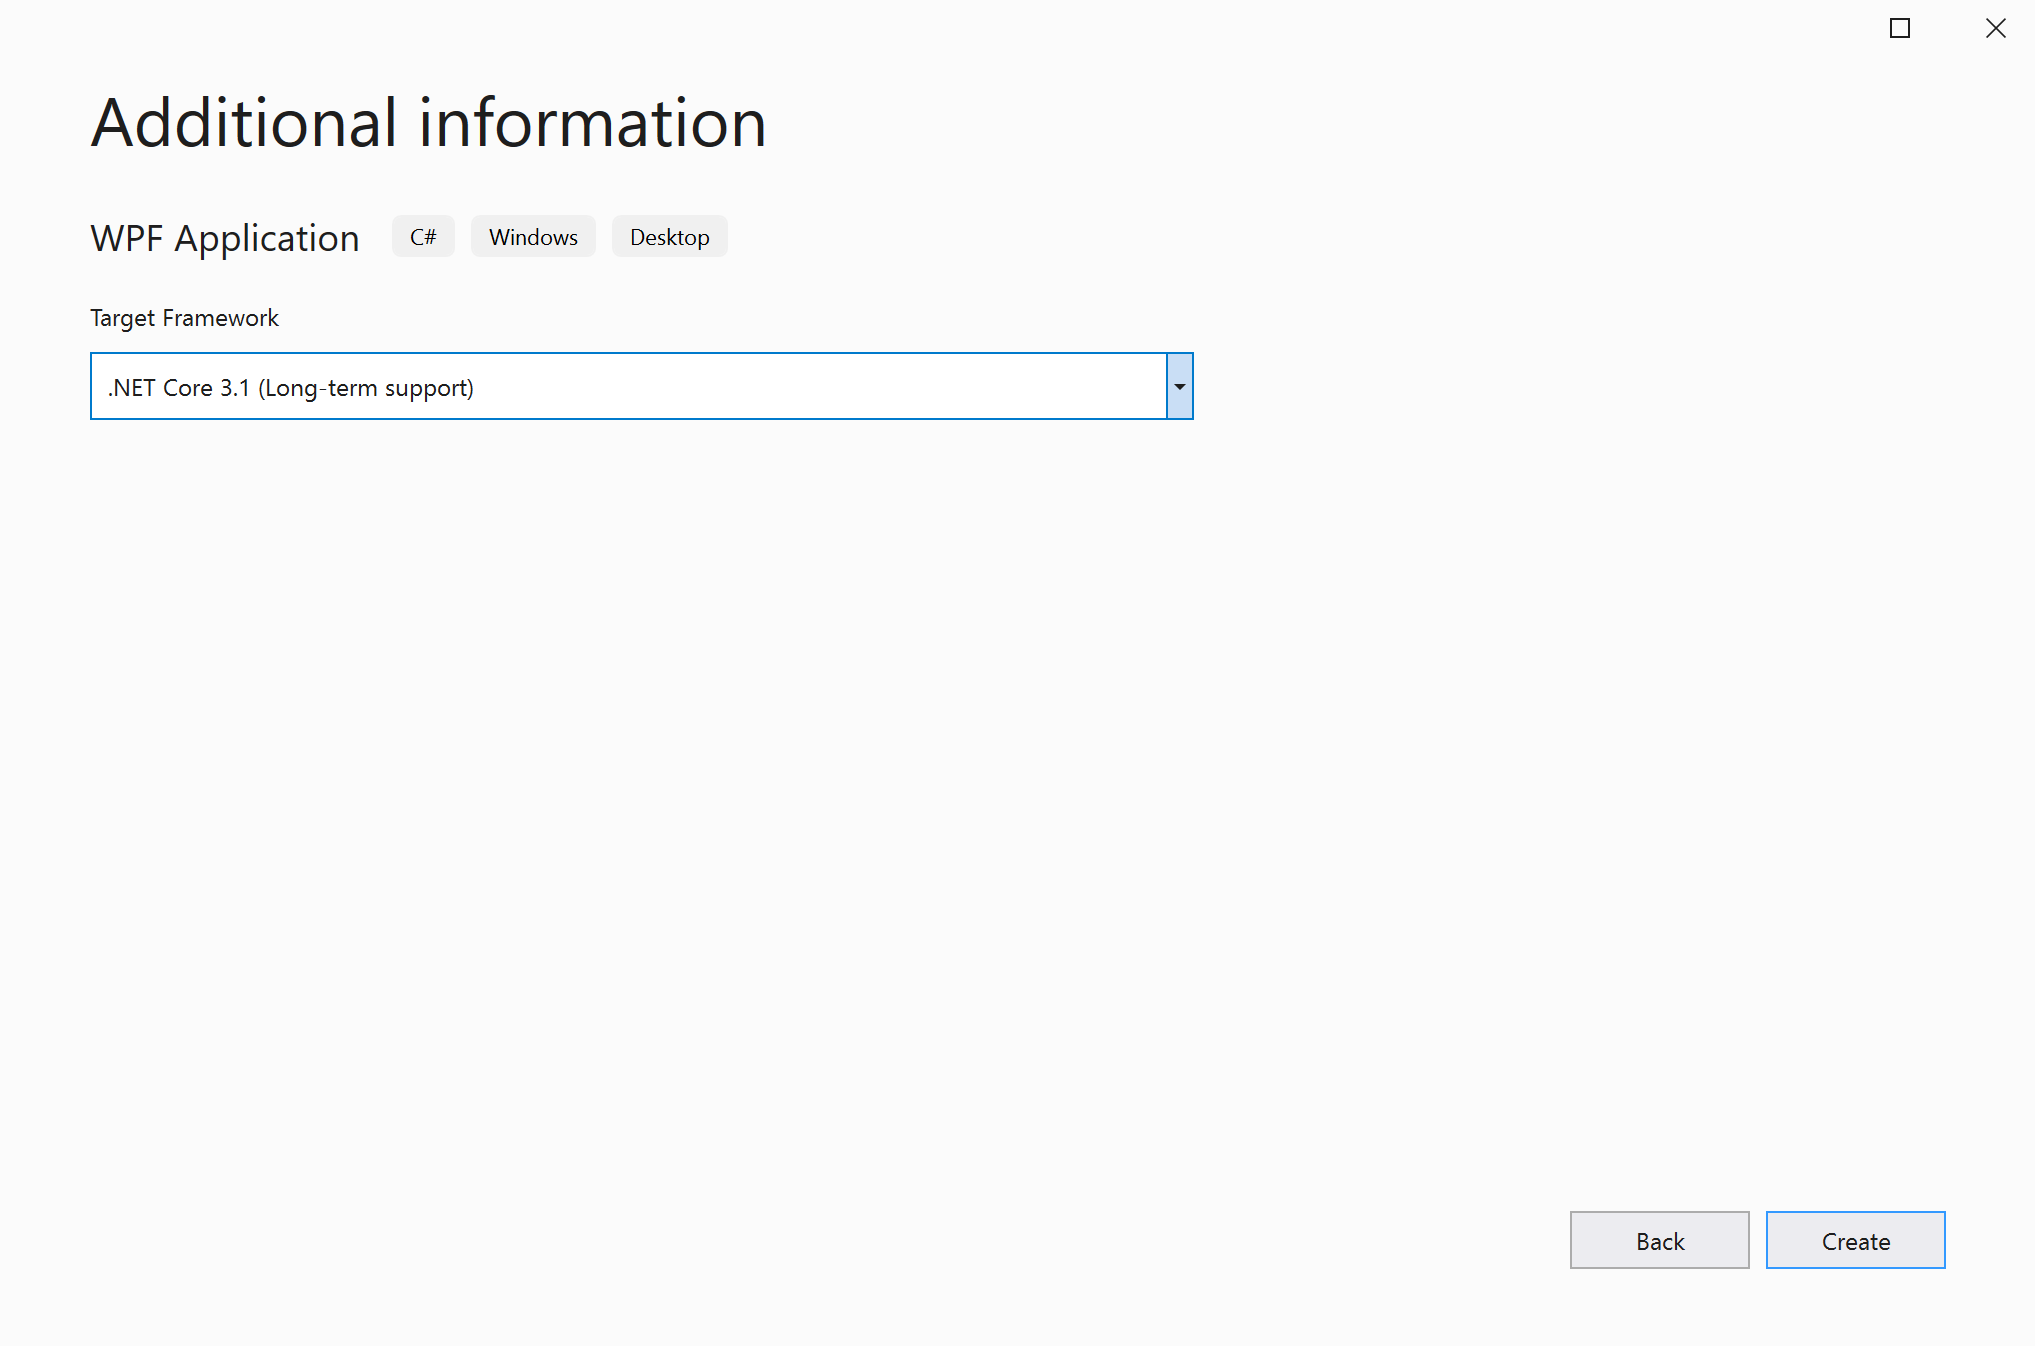Click the Windows platform tag
The image size is (2035, 1346).
(532, 236)
